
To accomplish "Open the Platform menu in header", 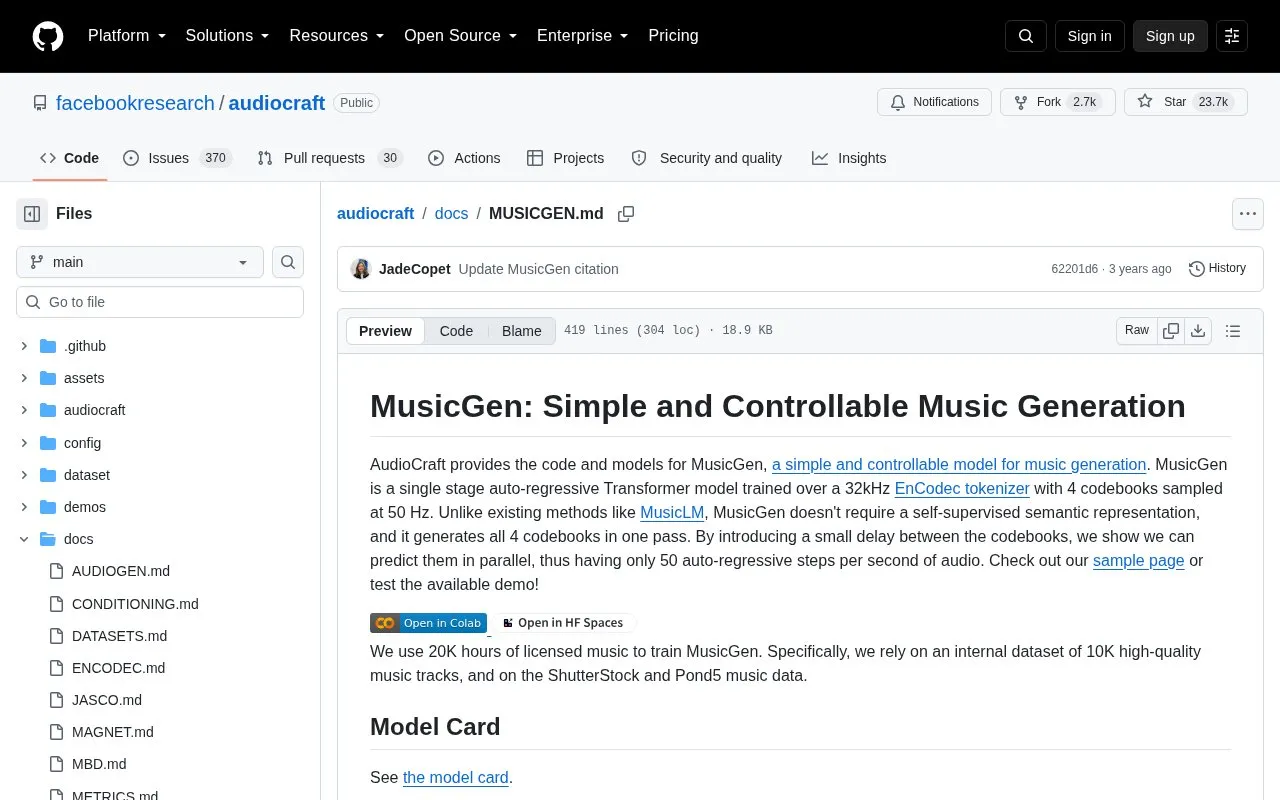I will 127,36.
